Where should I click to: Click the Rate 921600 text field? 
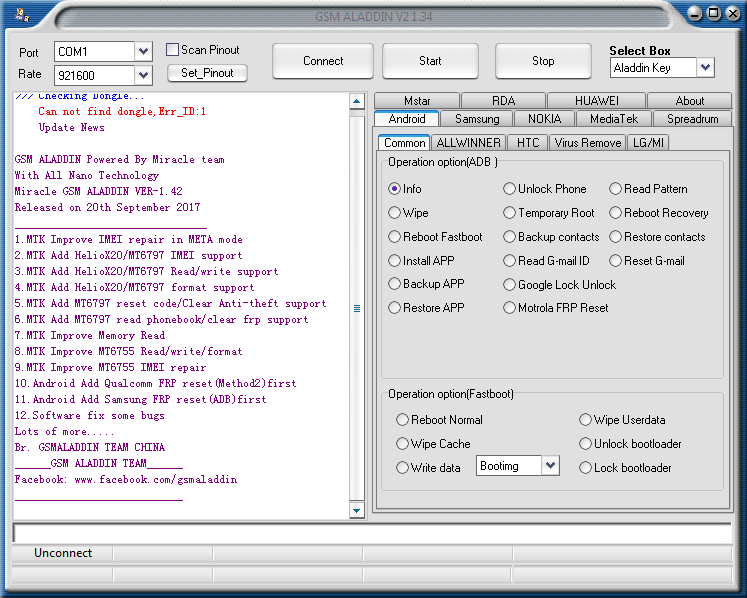pos(94,75)
